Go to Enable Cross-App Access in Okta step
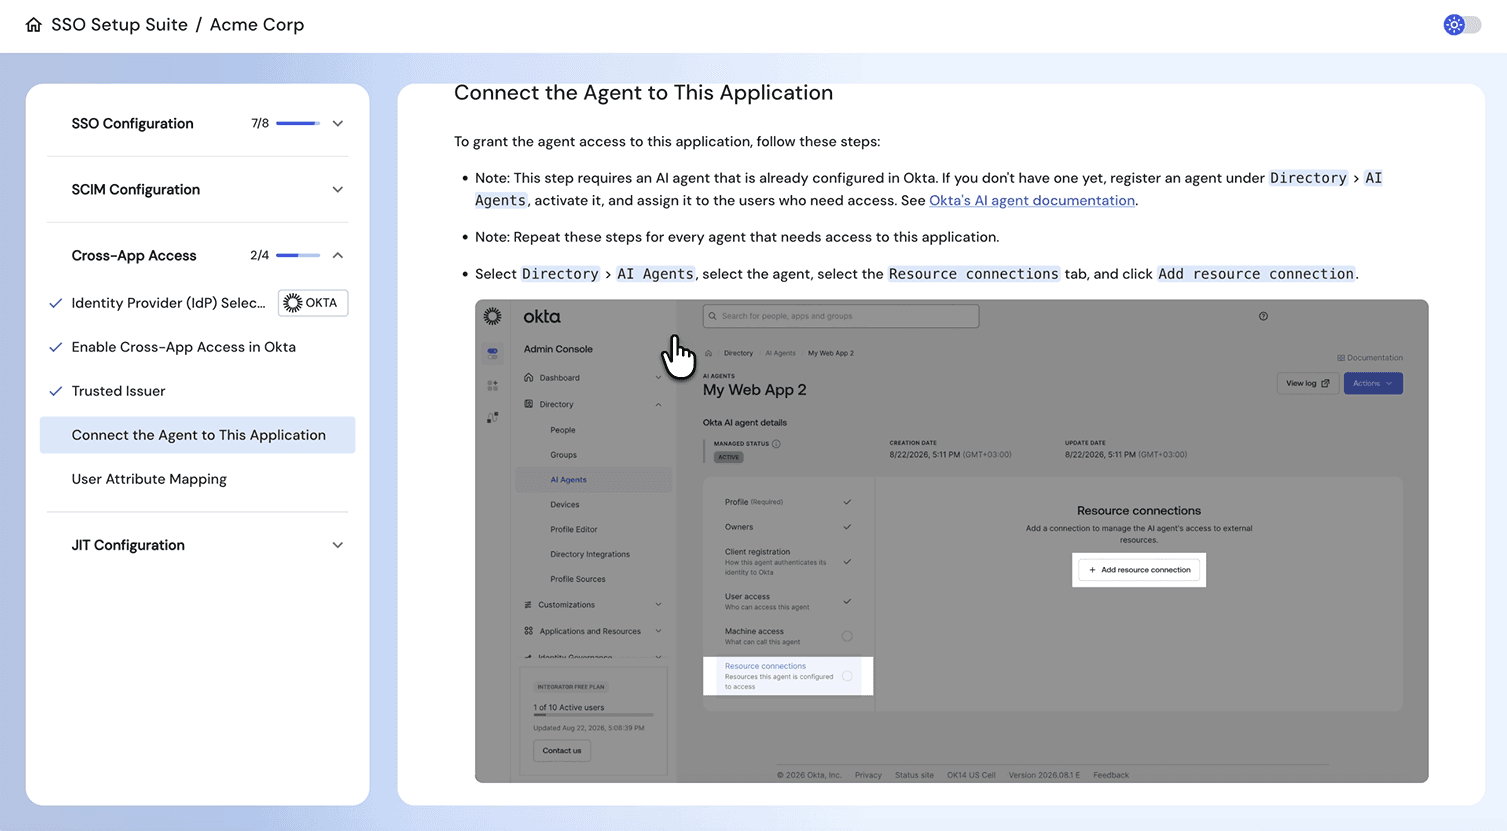 point(184,347)
